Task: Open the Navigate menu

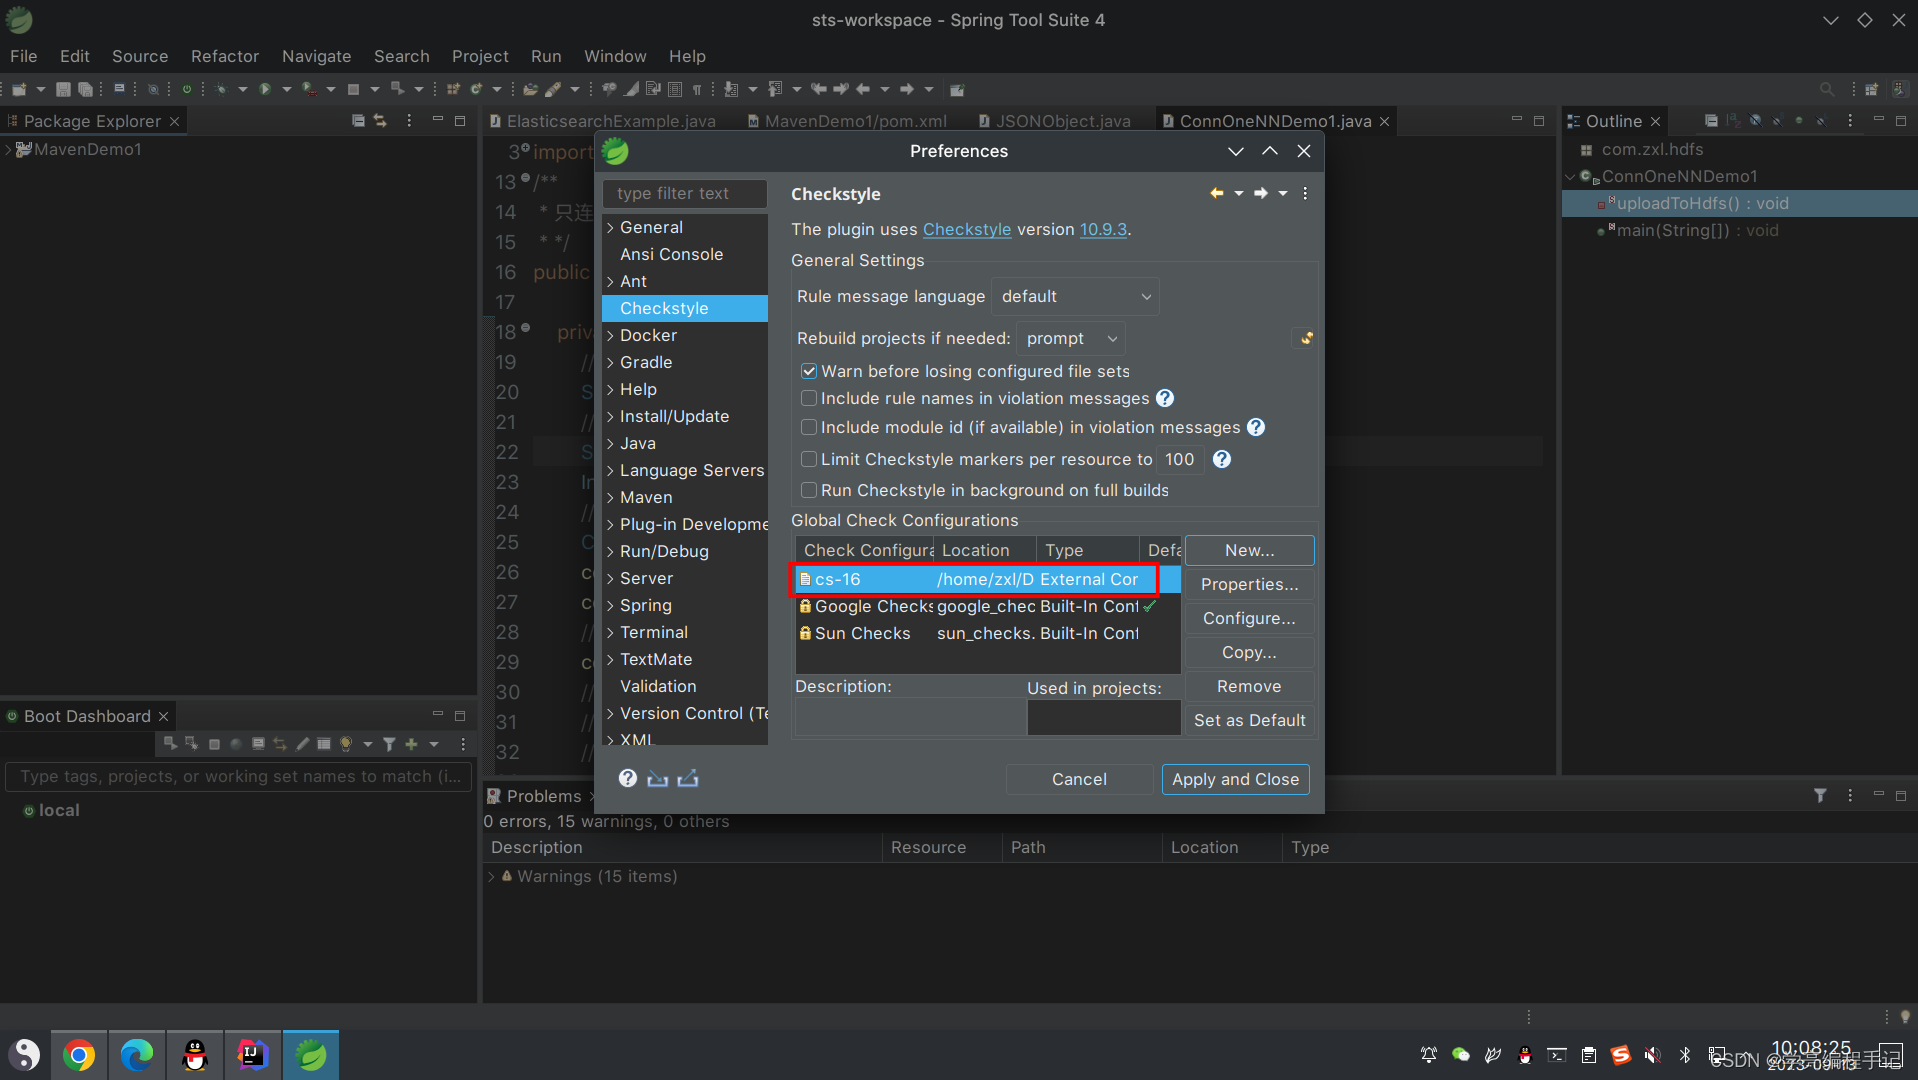Action: coord(316,56)
